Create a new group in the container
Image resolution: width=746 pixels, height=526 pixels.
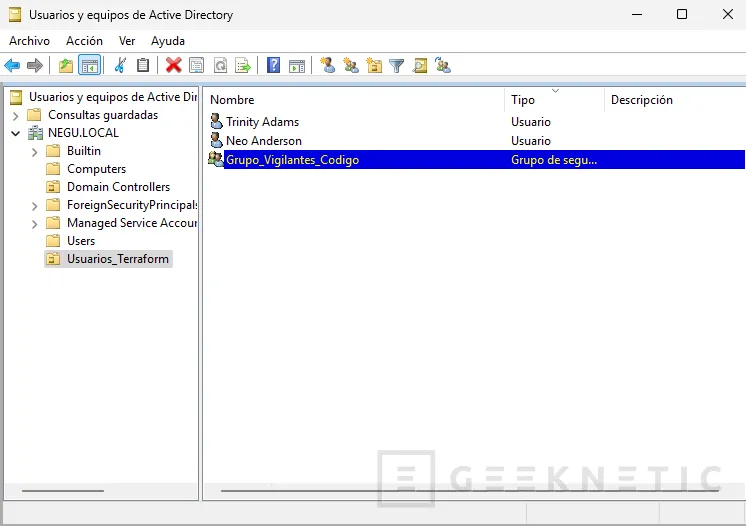(351, 65)
